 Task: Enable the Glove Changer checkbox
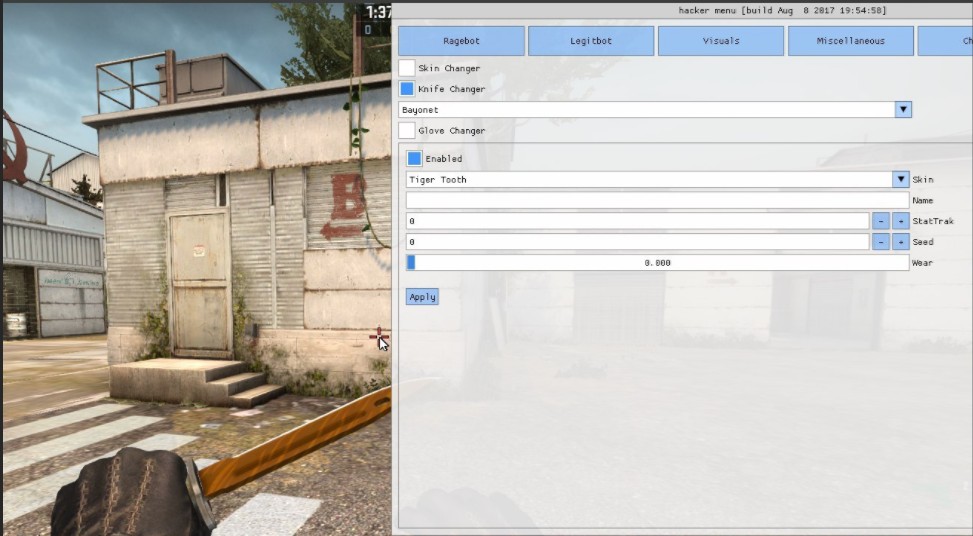pyautogui.click(x=406, y=131)
